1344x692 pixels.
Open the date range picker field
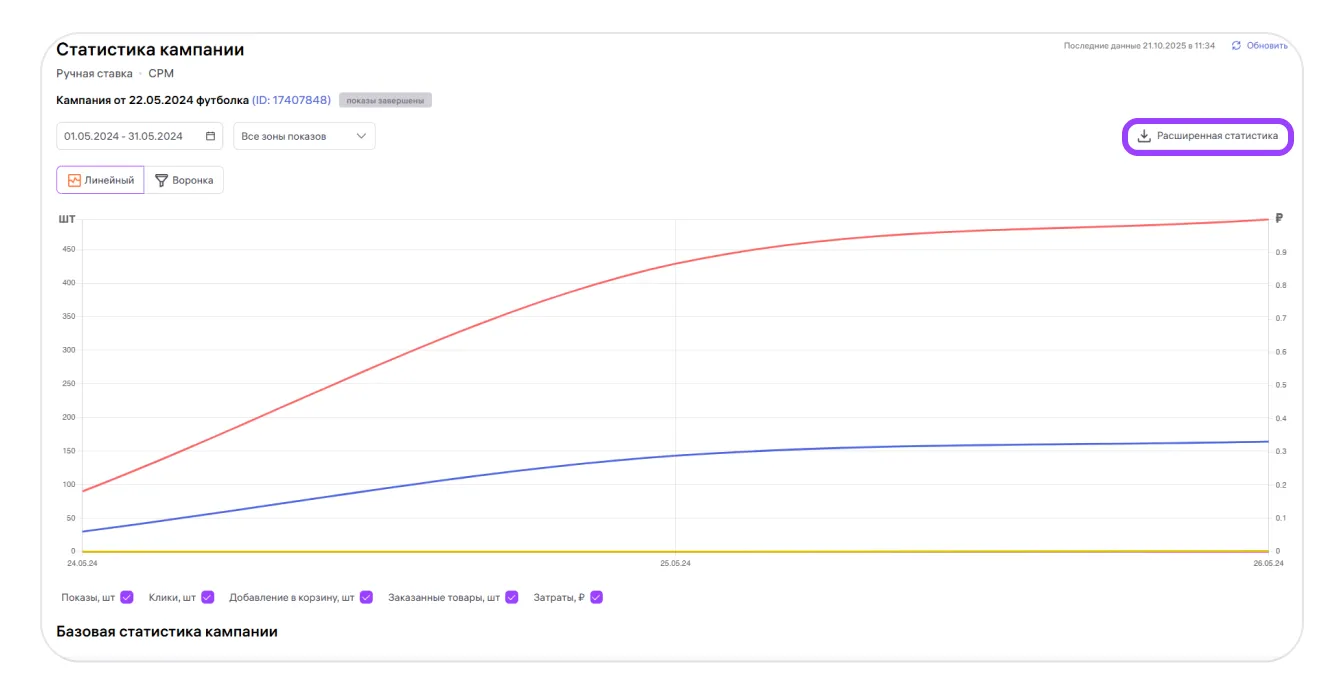click(x=130, y=136)
